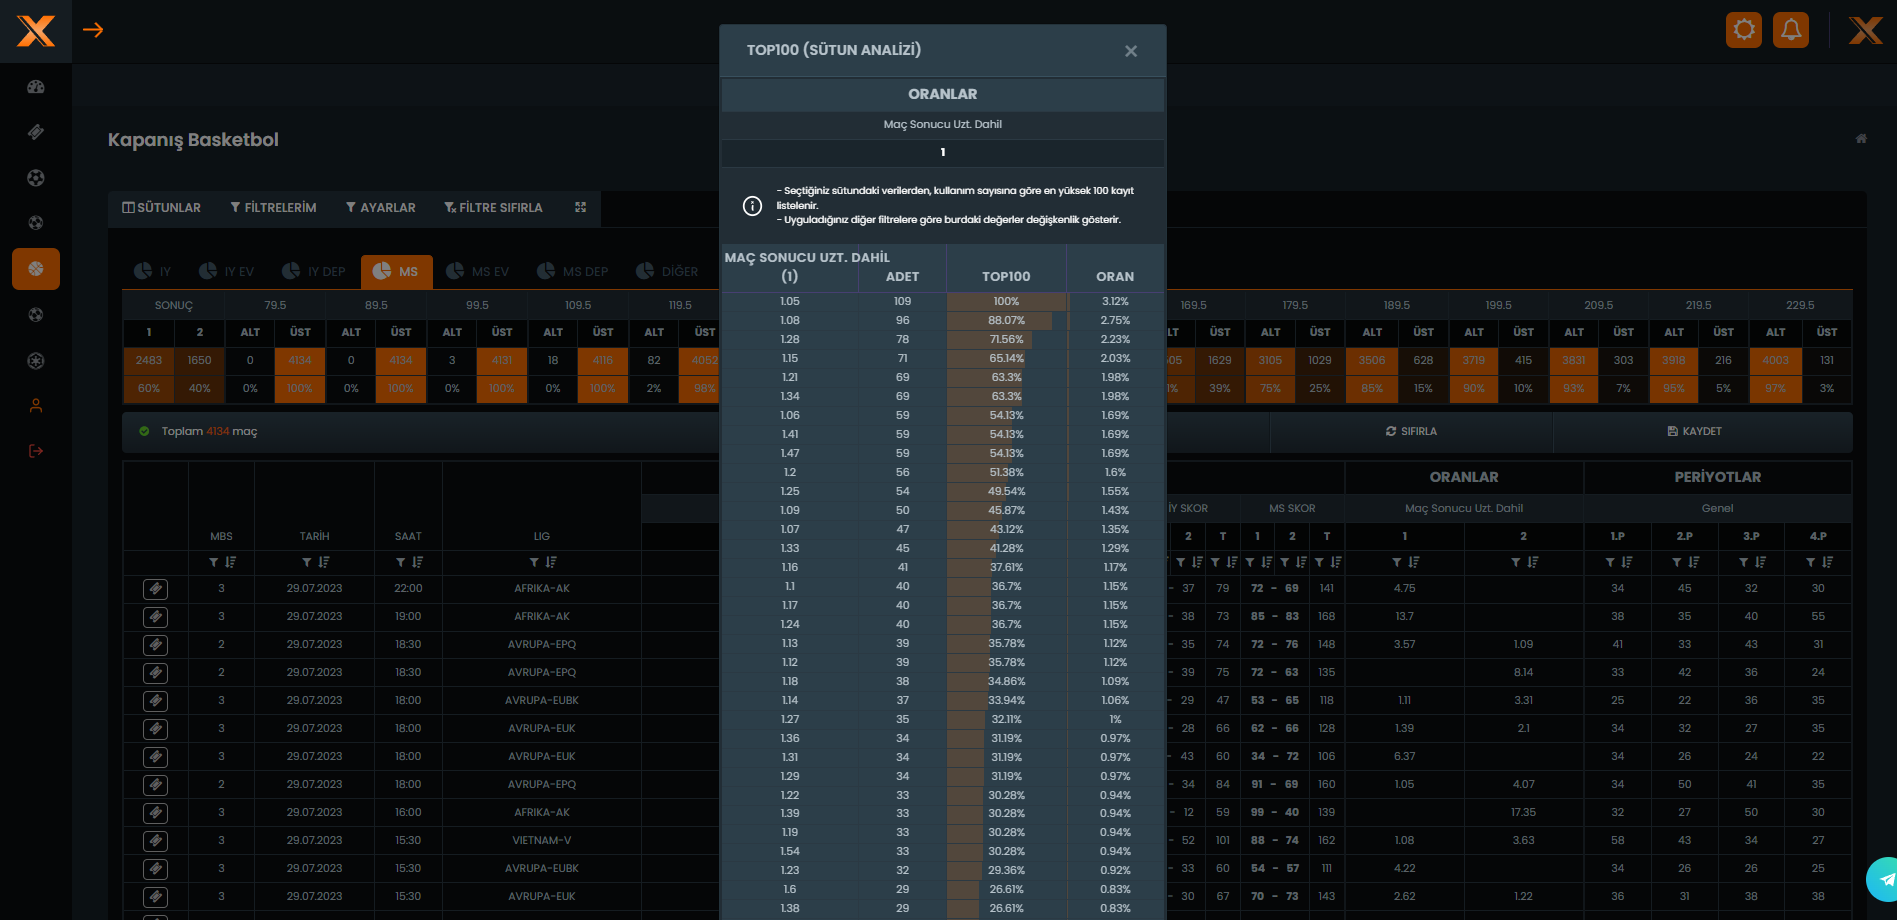Screen dimensions: 1897x920
Task: Open the Telegram floating chat button
Action: (1885, 880)
